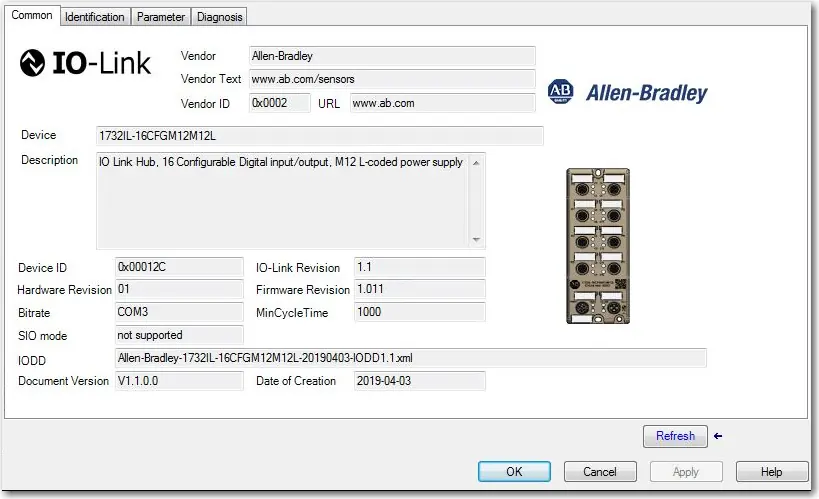
Task: Click the 'MinCycleTime' label
Action: click(x=292, y=313)
